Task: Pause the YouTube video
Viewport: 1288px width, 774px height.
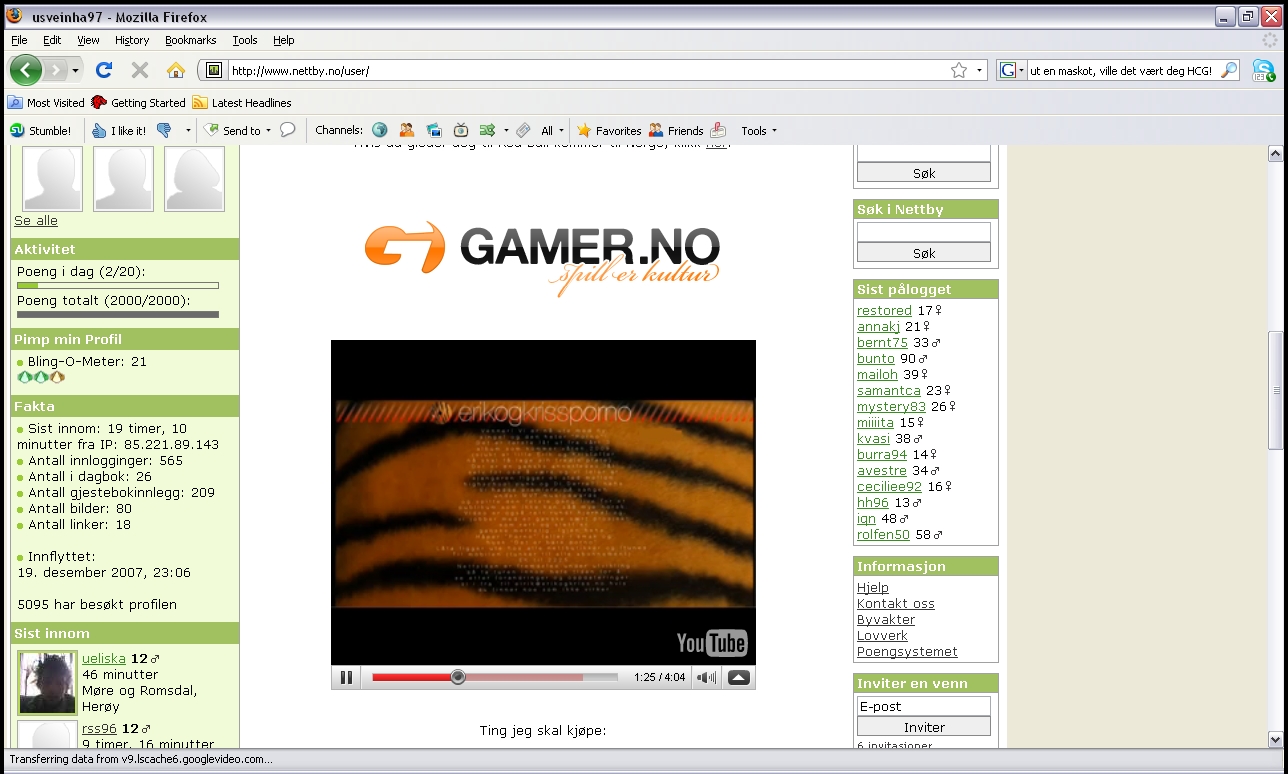Action: click(x=346, y=677)
